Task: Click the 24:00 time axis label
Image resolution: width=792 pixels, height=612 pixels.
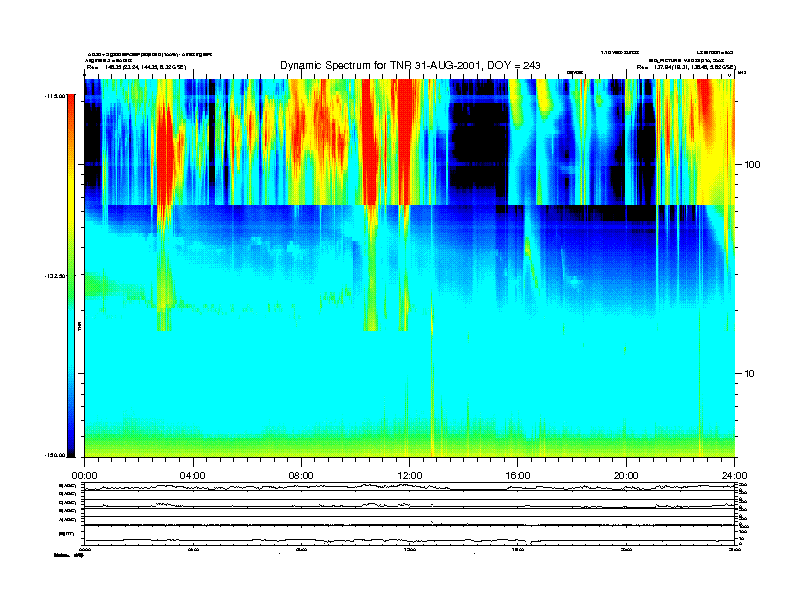Action: click(x=734, y=476)
